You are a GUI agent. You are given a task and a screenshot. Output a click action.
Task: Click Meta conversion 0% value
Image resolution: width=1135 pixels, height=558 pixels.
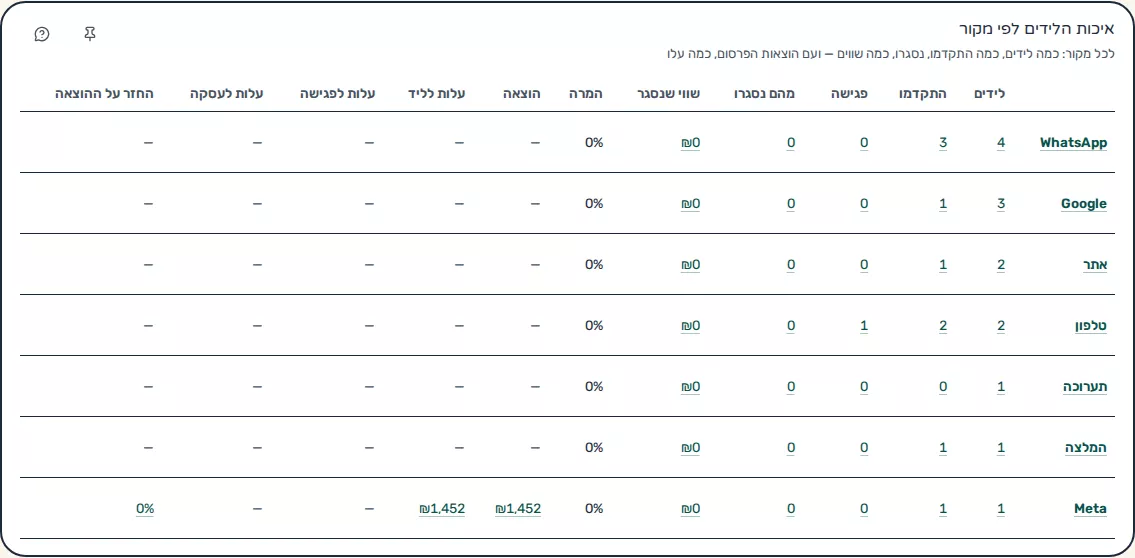click(x=594, y=509)
